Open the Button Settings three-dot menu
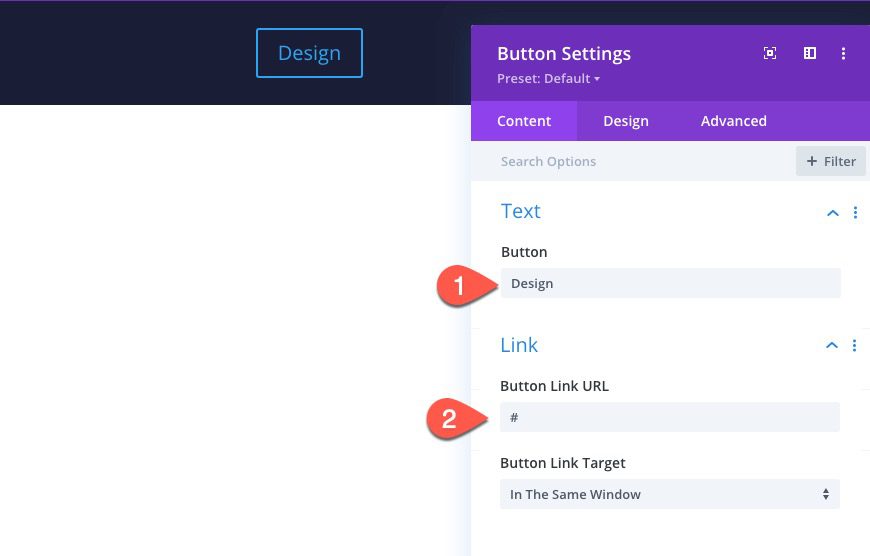Viewport: 870px width, 556px height. tap(844, 54)
